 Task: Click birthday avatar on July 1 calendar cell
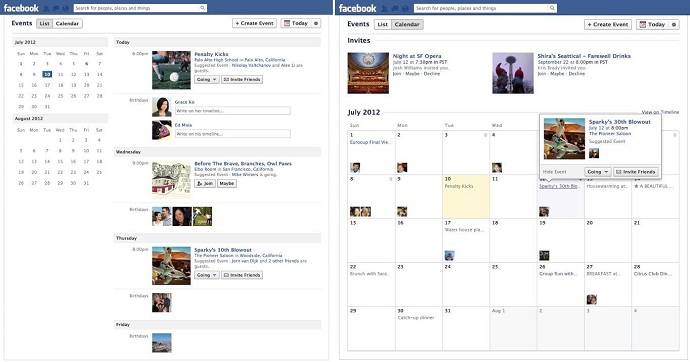355,167
